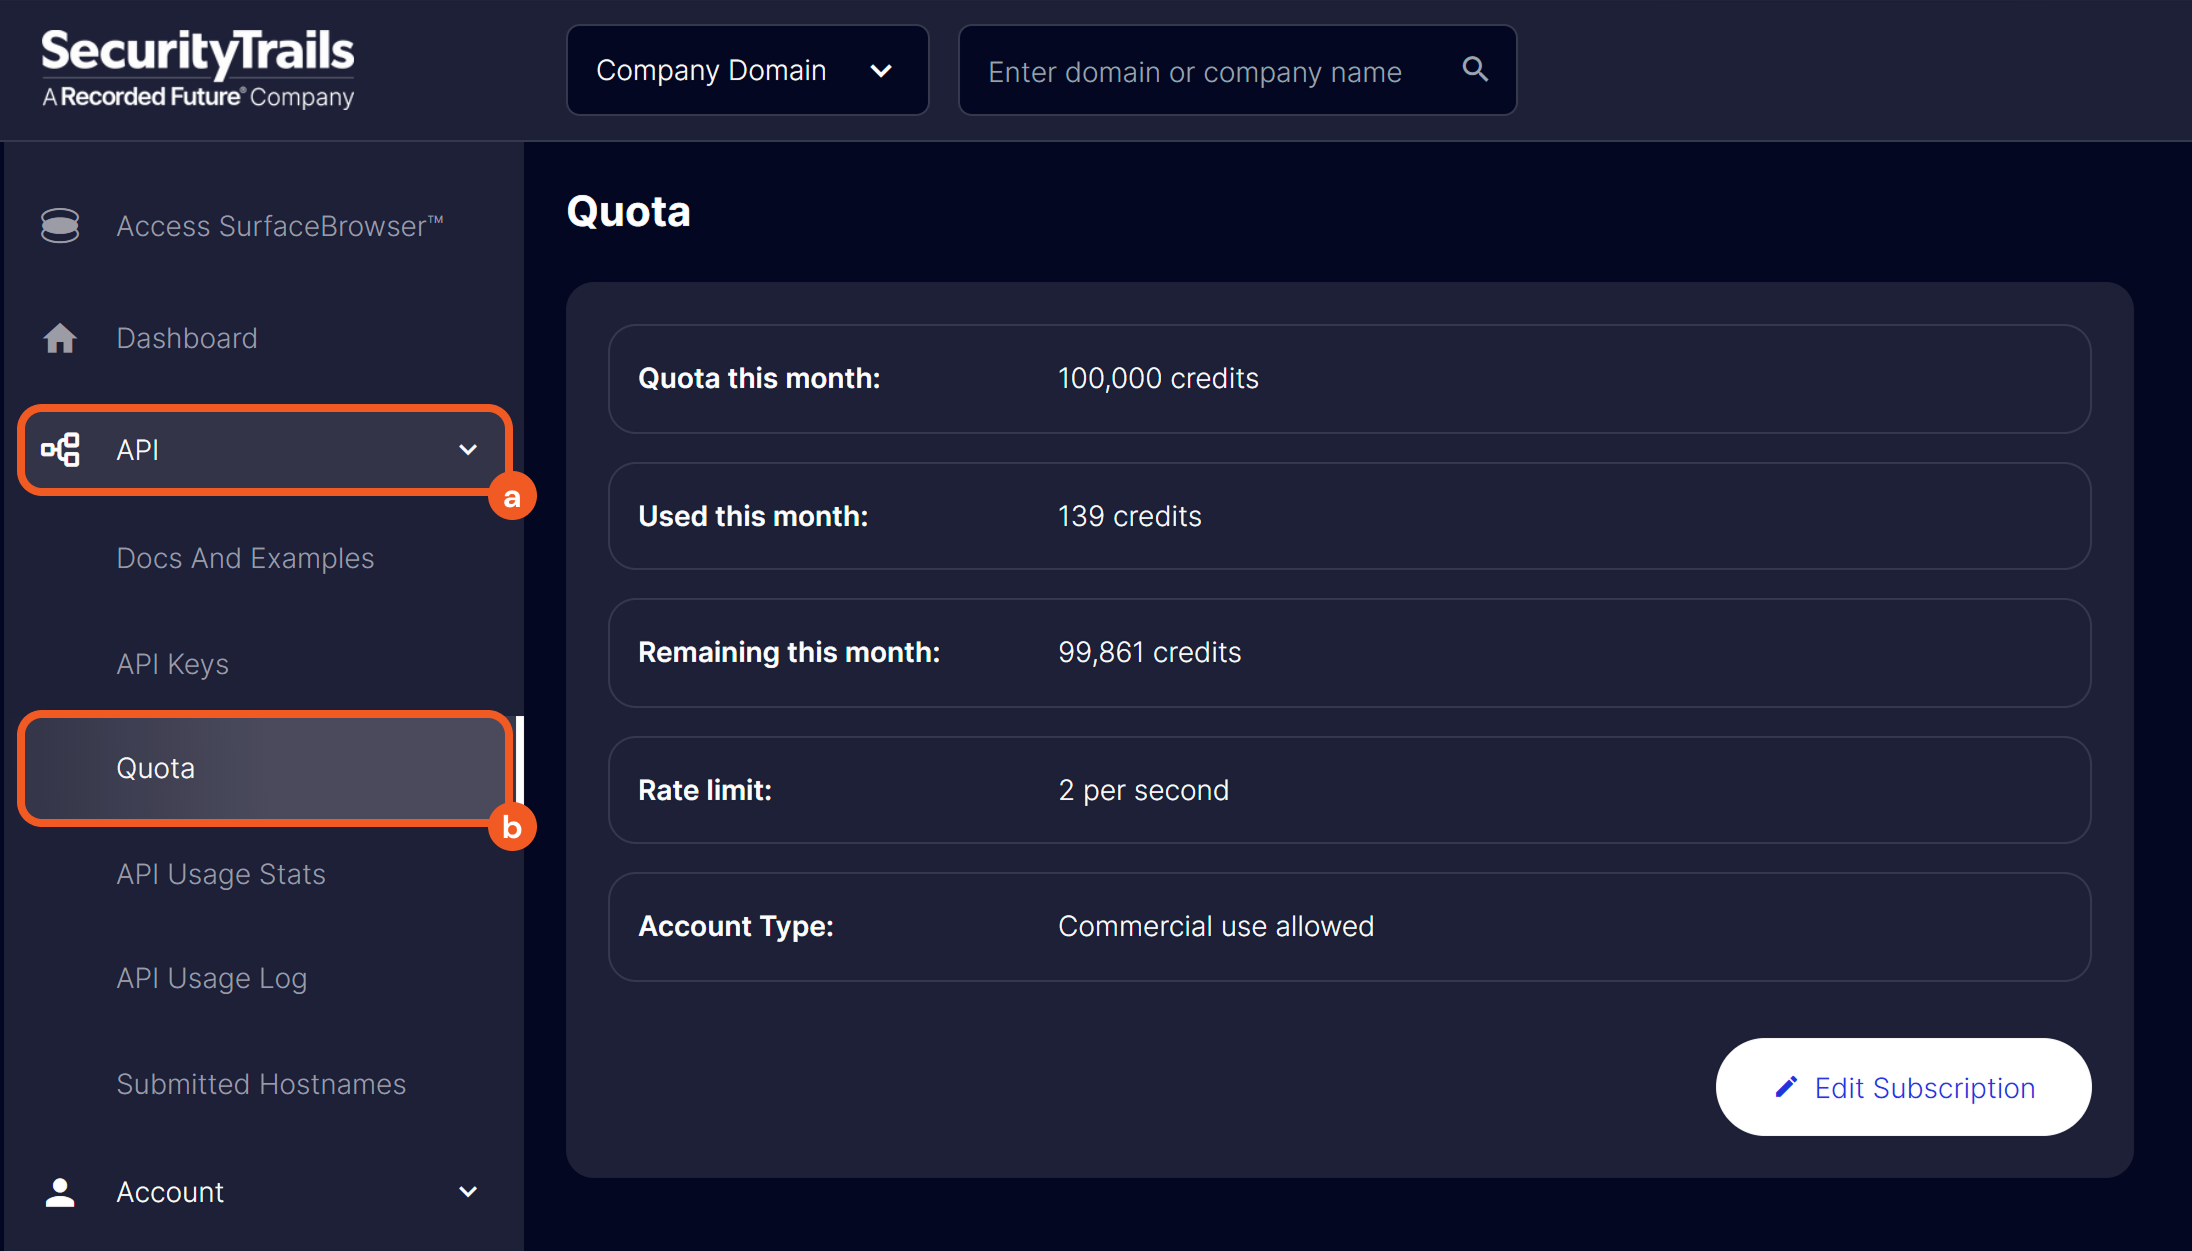This screenshot has height=1251, width=2192.
Task: Click the SurfaceBrowser database icon
Action: click(x=60, y=226)
